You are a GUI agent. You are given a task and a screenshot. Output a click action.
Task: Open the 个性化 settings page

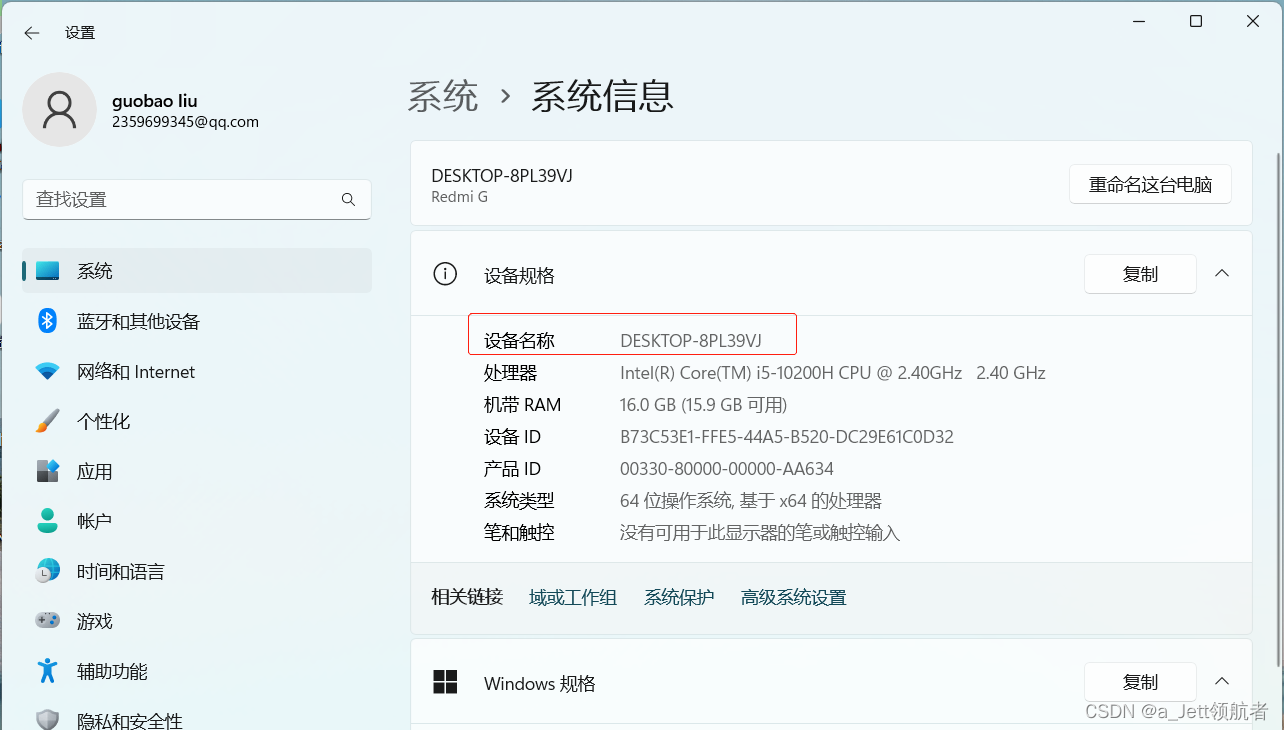point(197,421)
